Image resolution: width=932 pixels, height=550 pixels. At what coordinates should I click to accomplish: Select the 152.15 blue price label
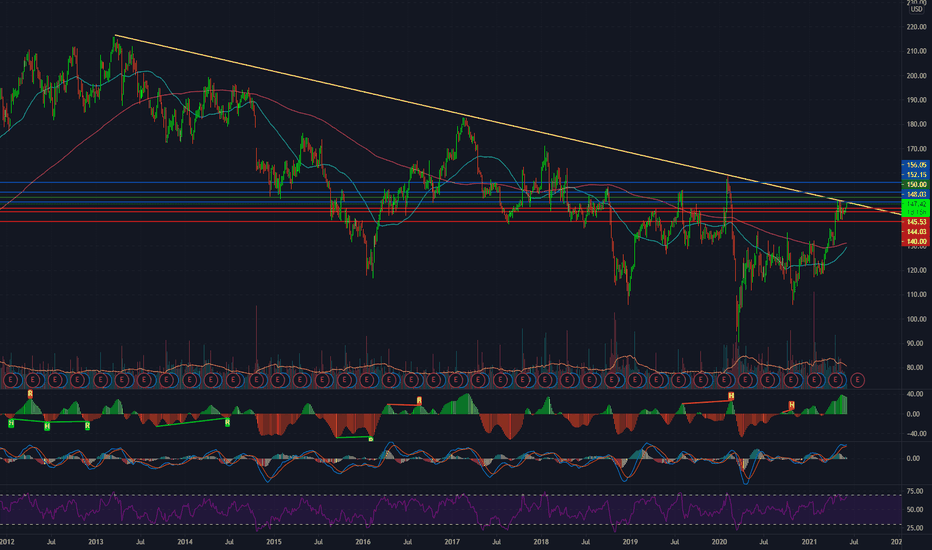click(x=915, y=174)
